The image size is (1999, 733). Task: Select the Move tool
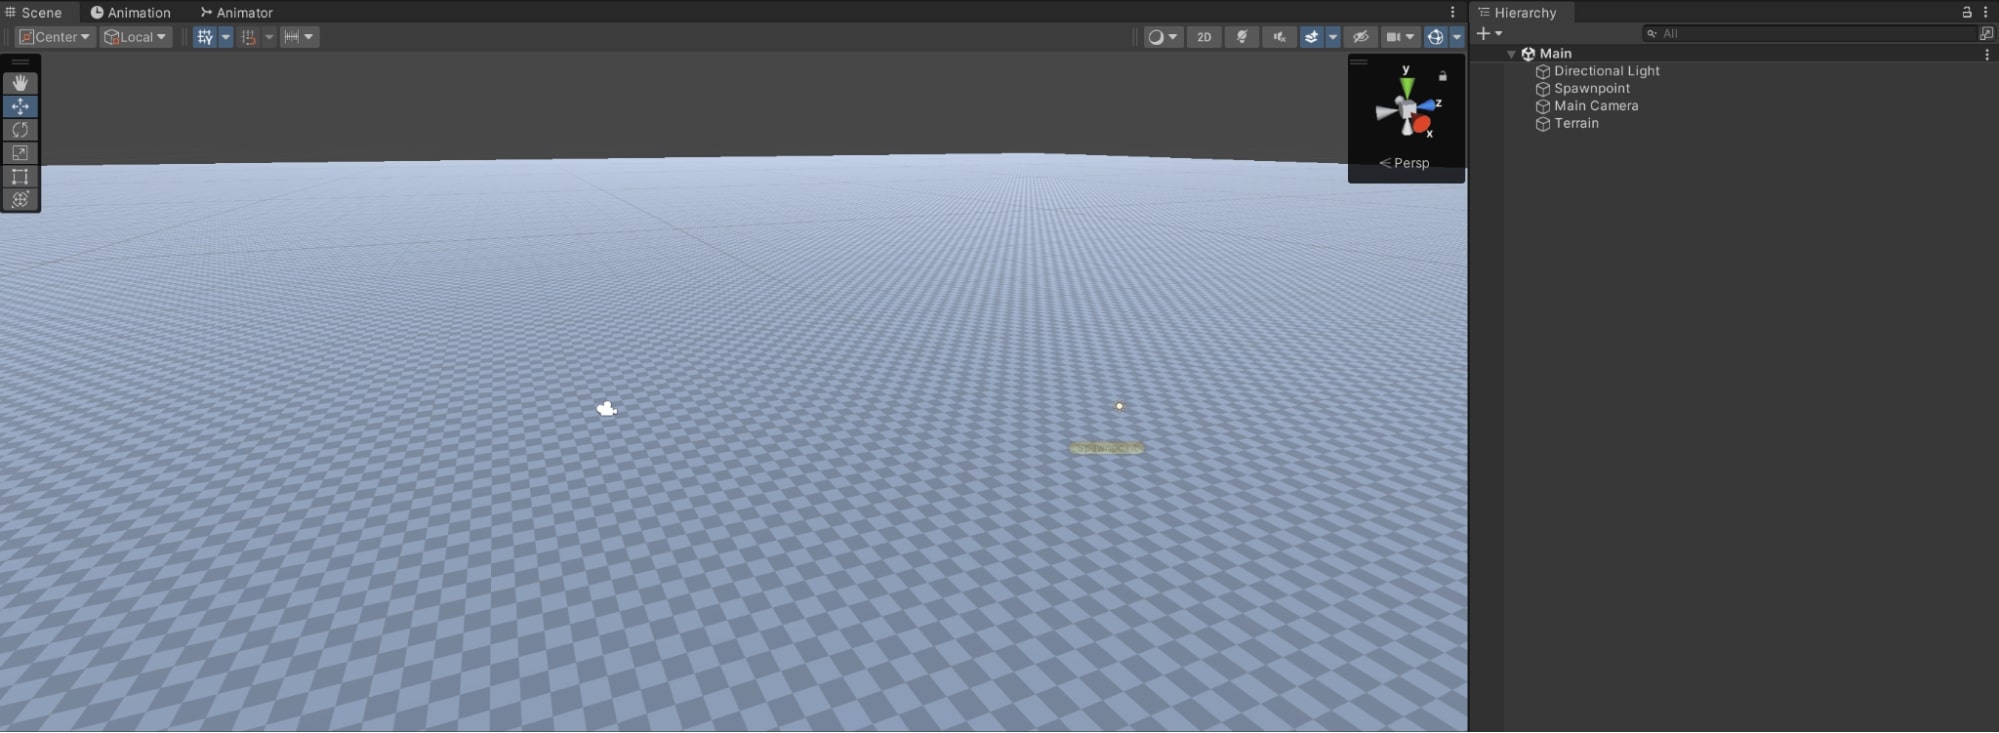click(20, 106)
